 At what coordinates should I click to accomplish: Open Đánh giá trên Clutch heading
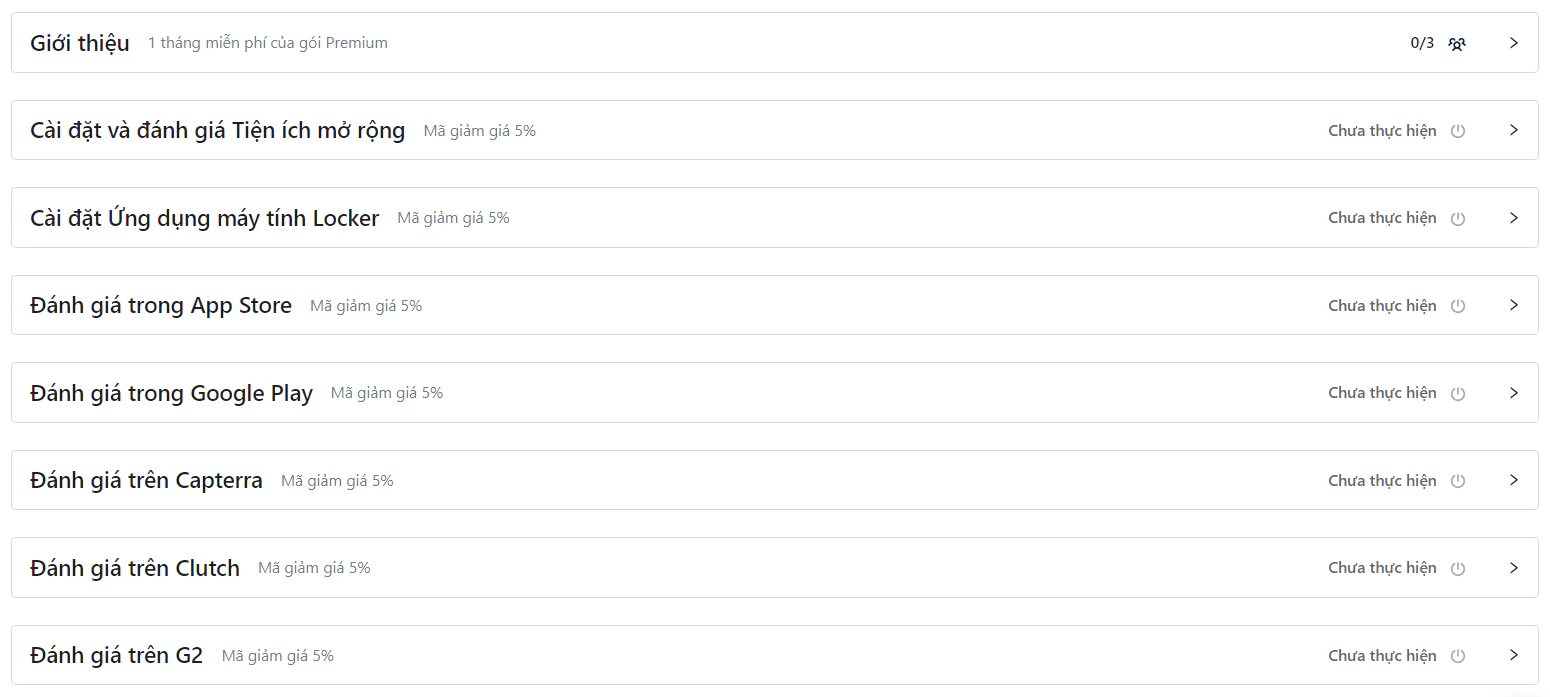[x=135, y=568]
